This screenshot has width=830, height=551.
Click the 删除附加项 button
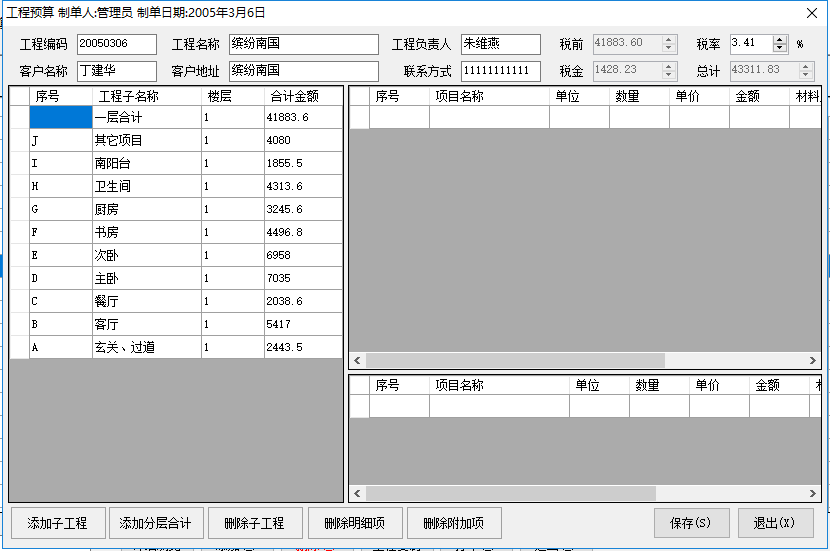(x=454, y=523)
